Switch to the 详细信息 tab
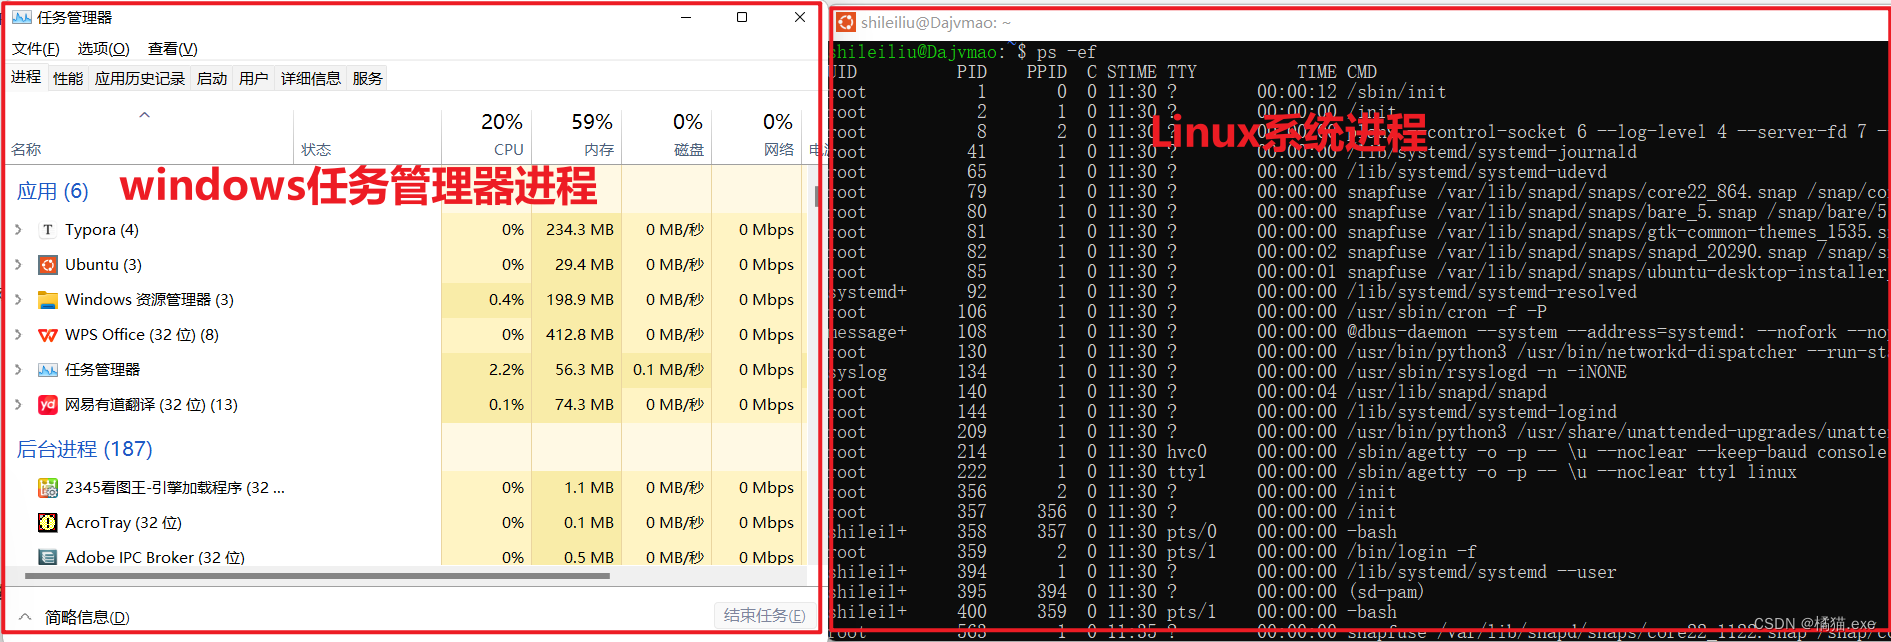 [x=311, y=78]
